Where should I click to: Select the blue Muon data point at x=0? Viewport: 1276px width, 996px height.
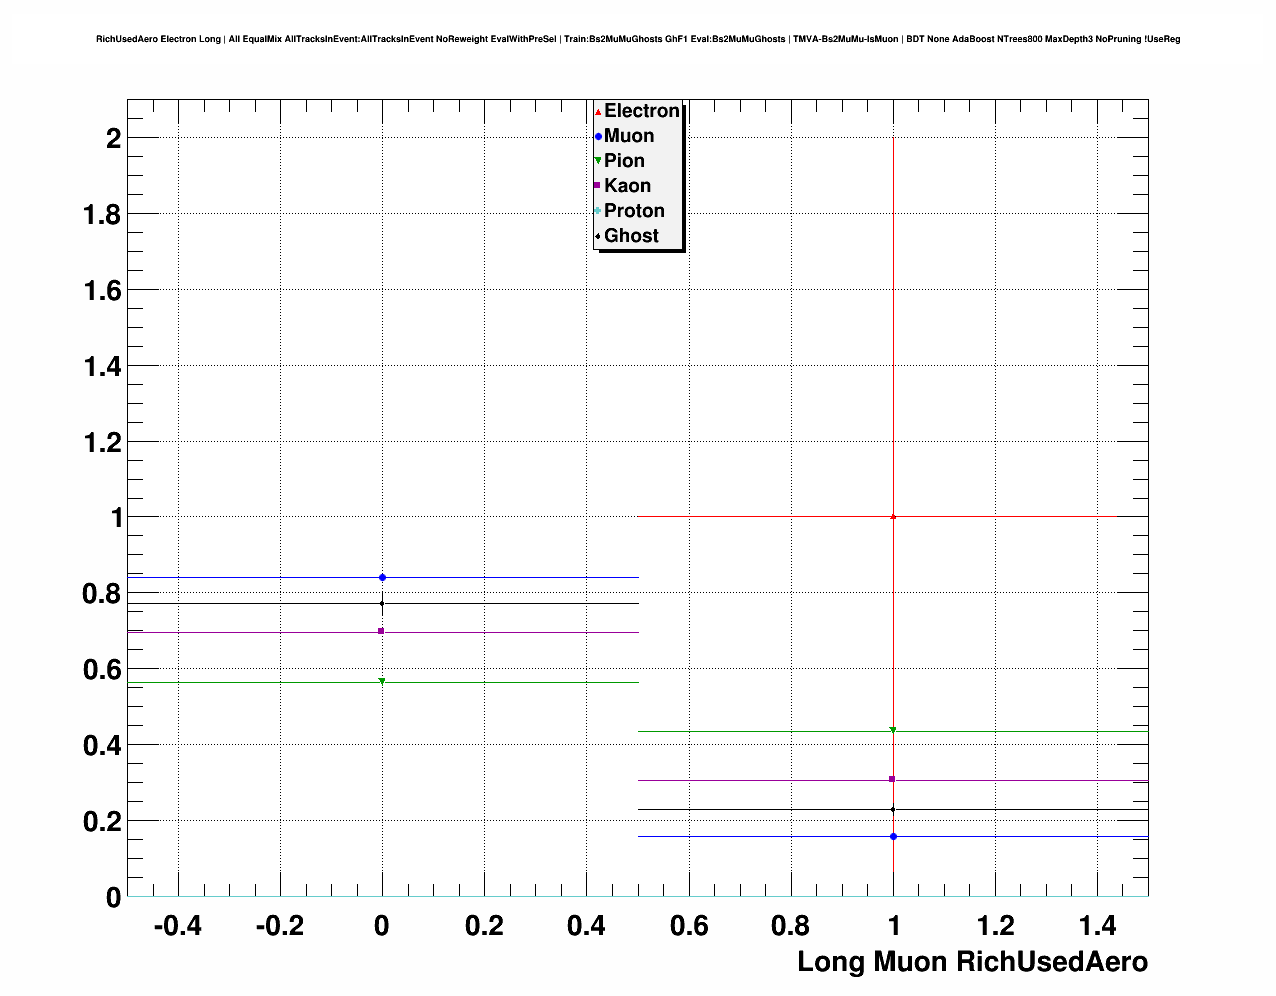pyautogui.click(x=382, y=577)
